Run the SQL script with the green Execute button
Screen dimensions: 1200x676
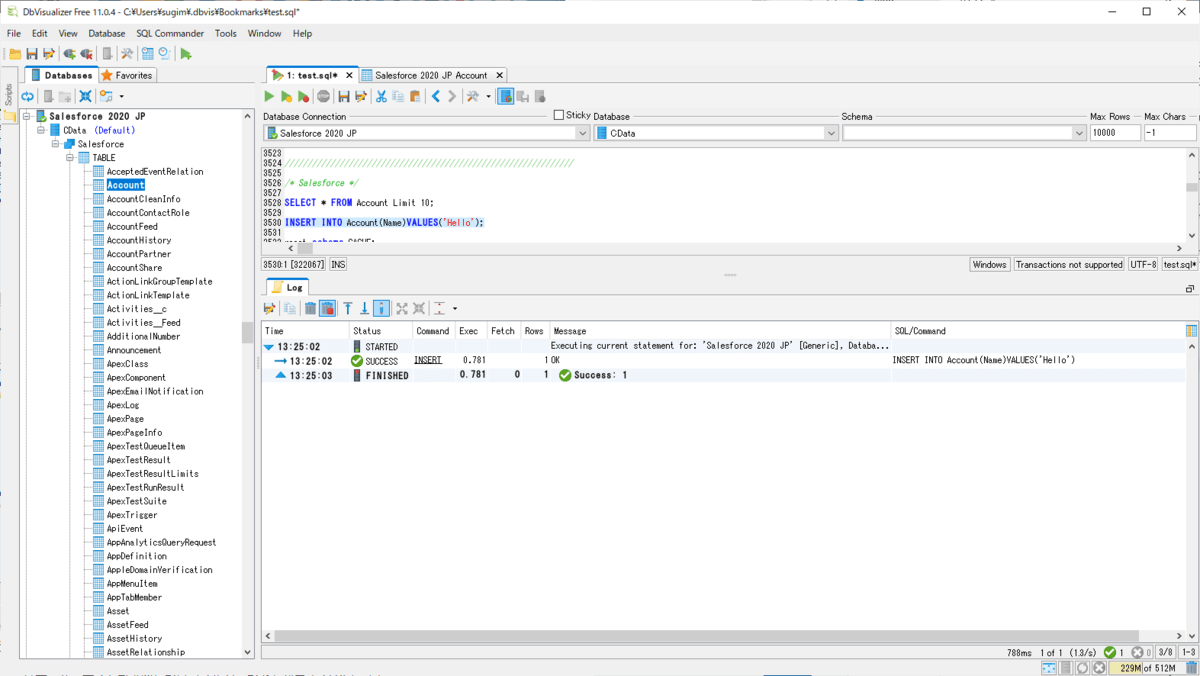(x=269, y=97)
